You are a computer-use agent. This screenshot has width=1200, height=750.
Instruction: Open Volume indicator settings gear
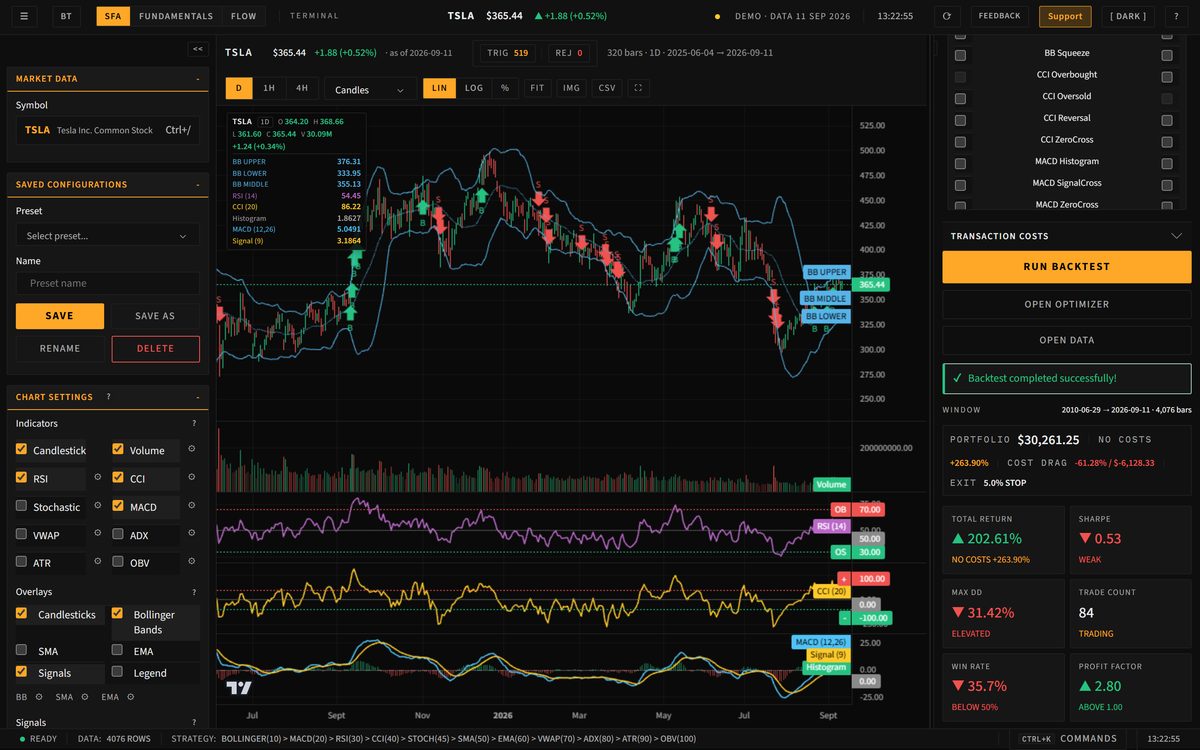192,450
